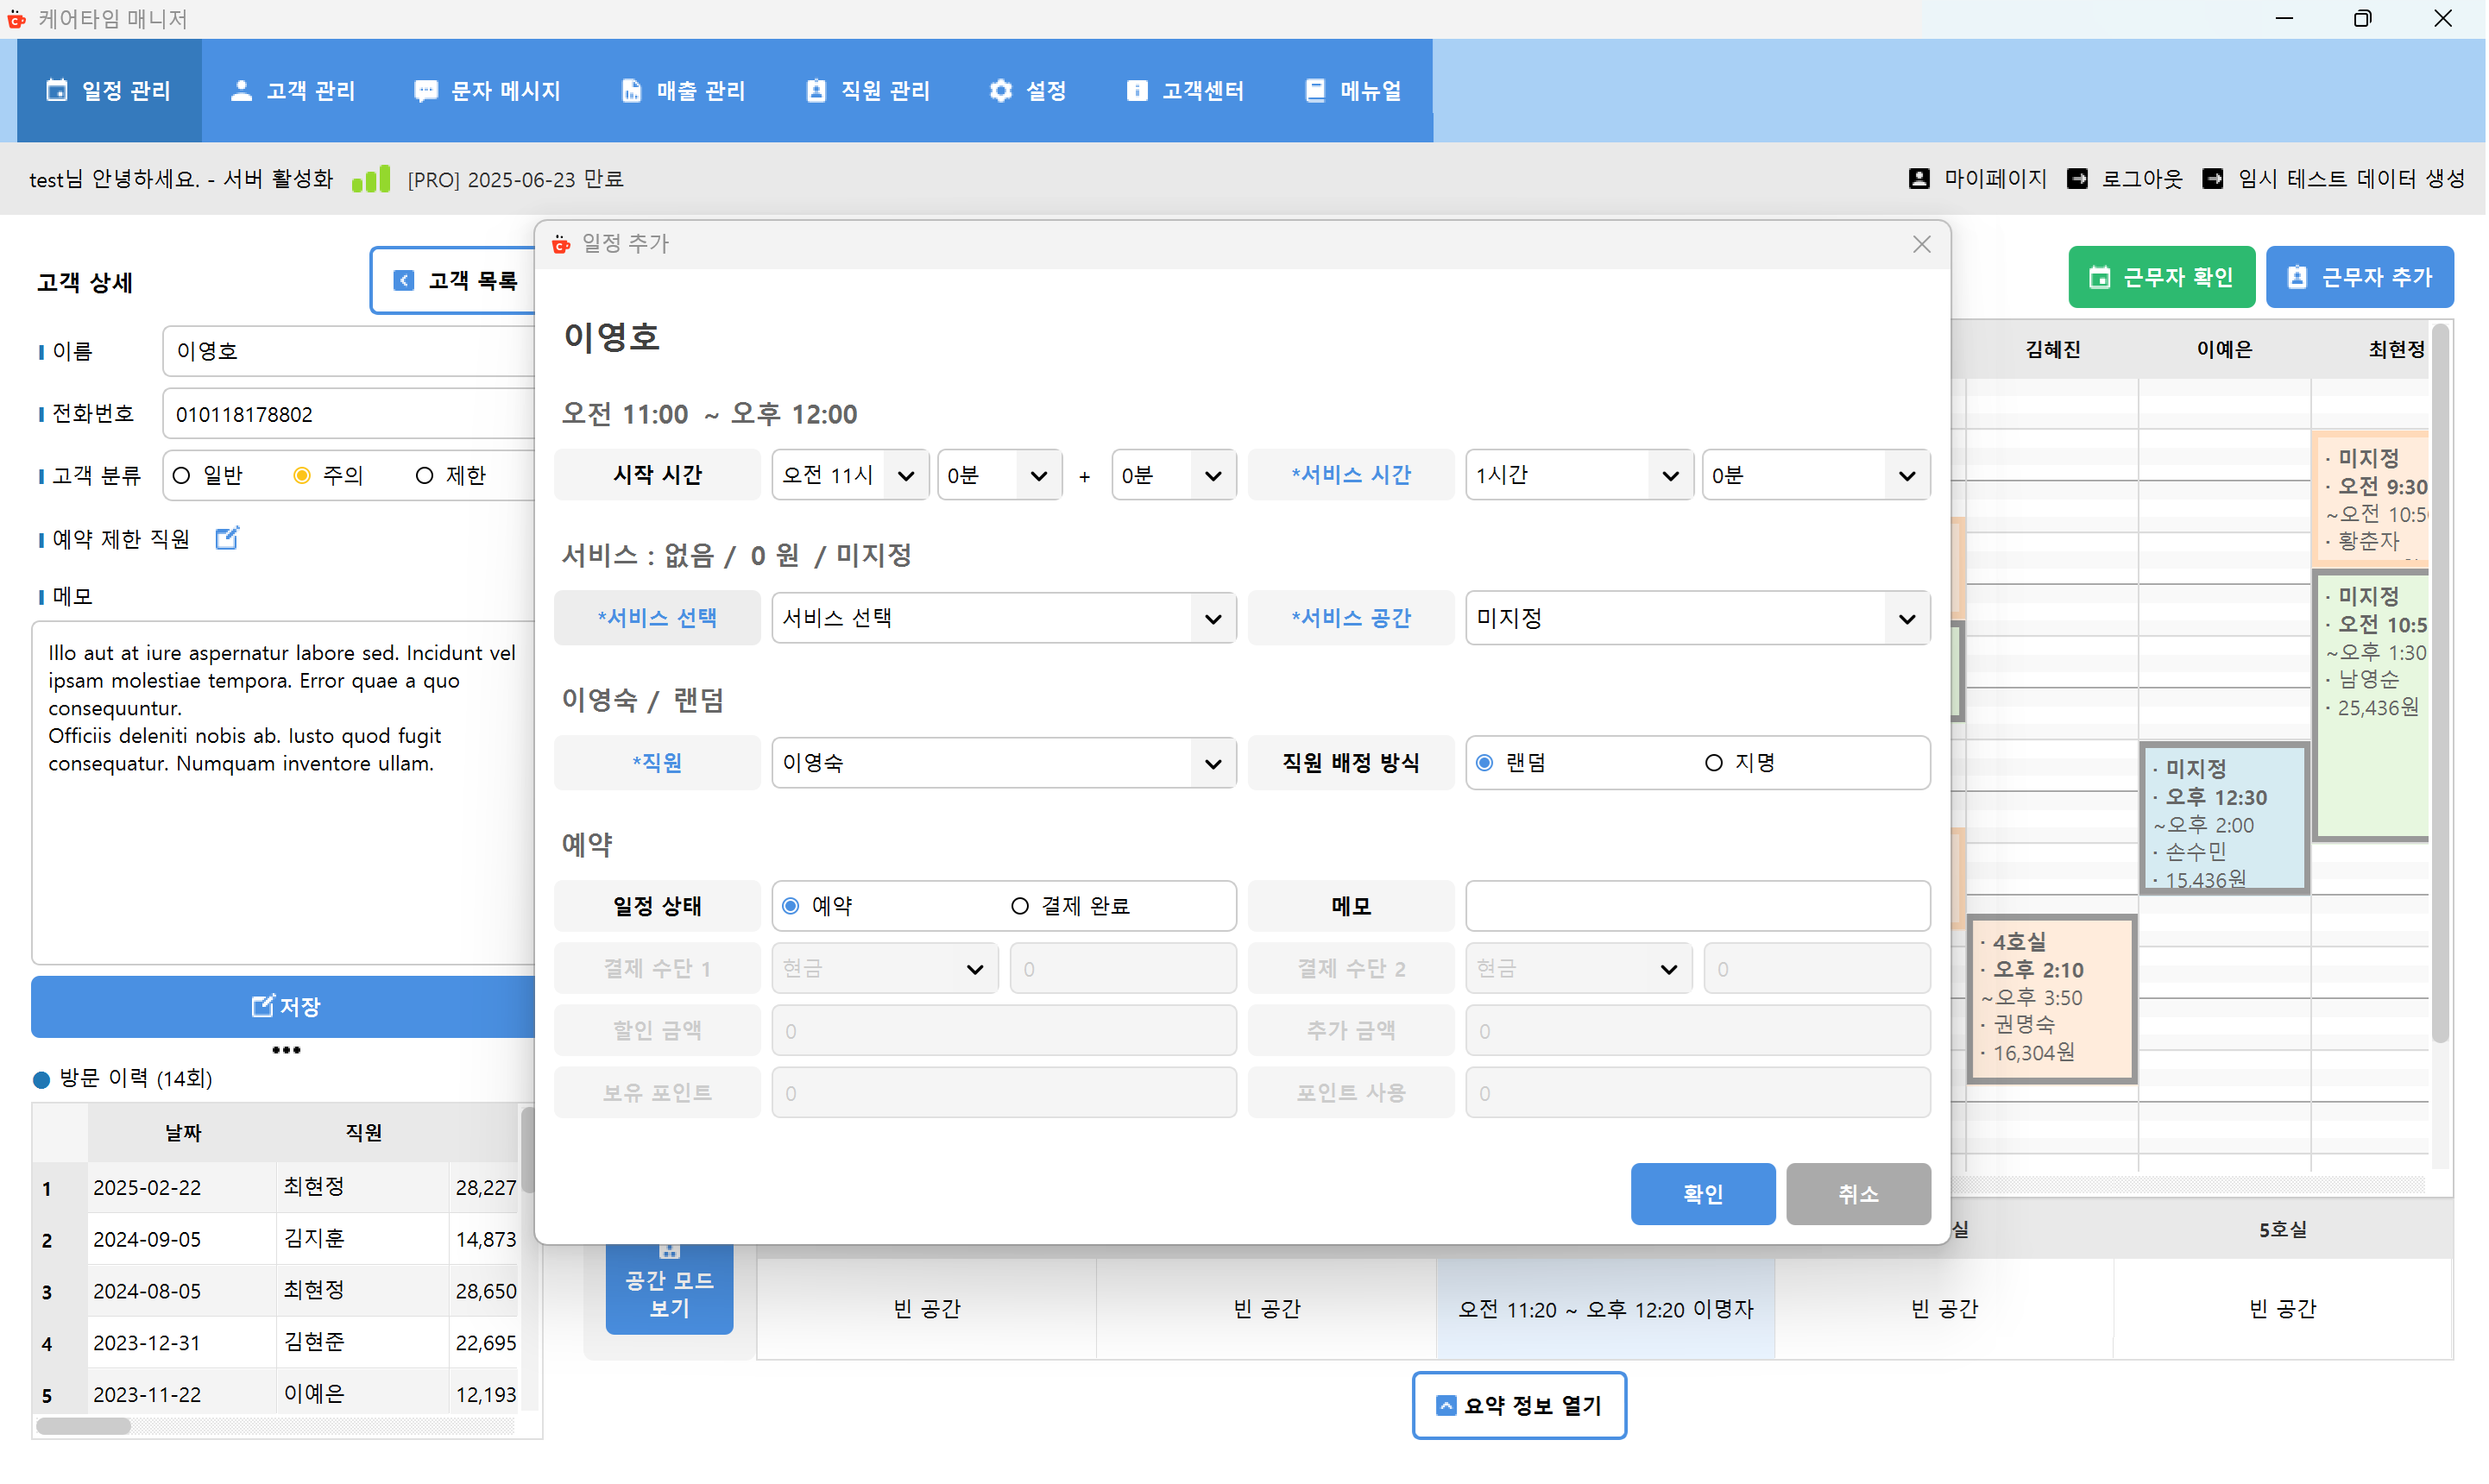Select the 지명 staff assignment radio button

(1714, 762)
